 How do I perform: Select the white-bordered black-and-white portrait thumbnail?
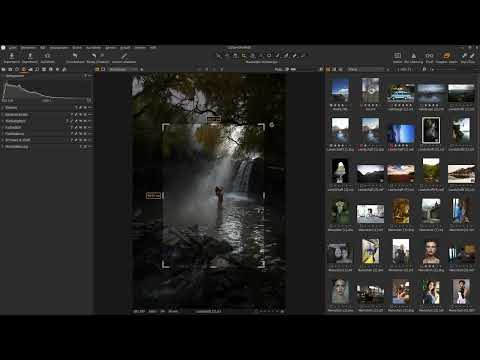[431, 131]
